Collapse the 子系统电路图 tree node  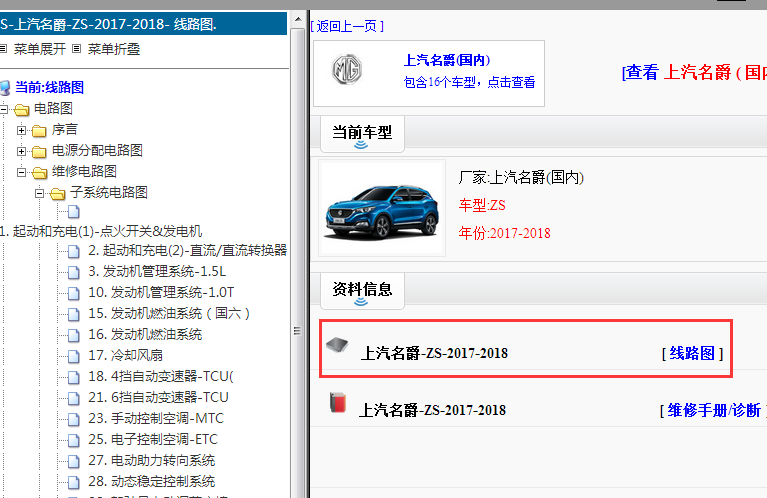pos(40,193)
